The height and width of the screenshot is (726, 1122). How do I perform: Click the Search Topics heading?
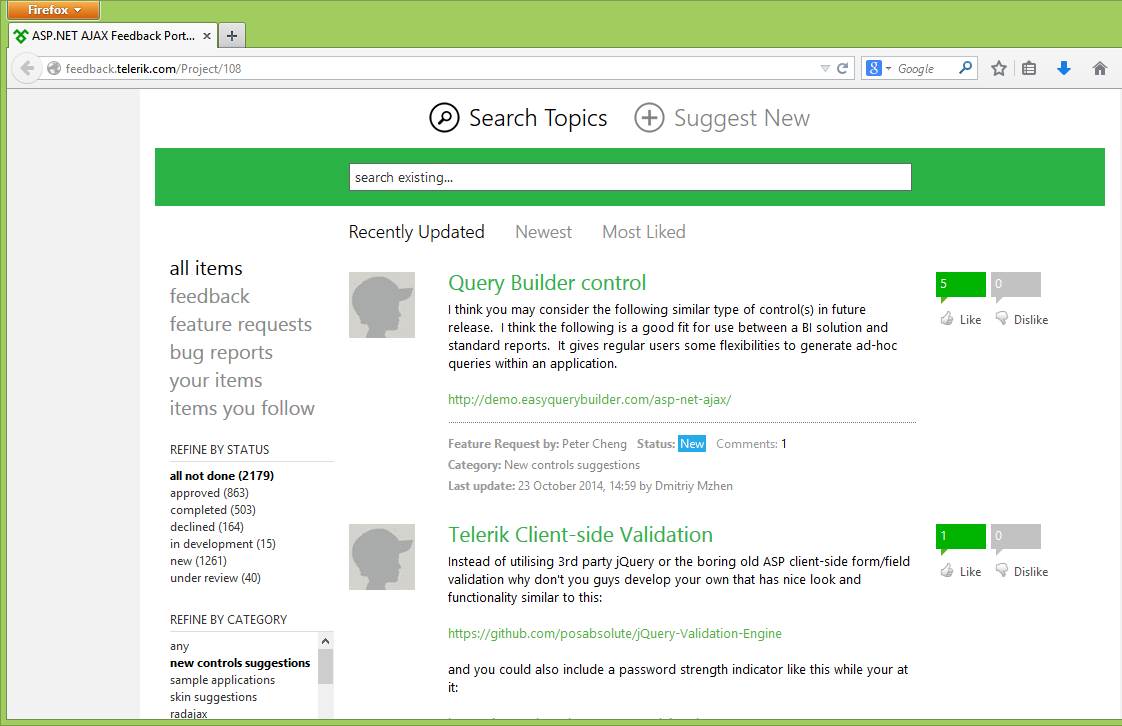click(x=538, y=118)
